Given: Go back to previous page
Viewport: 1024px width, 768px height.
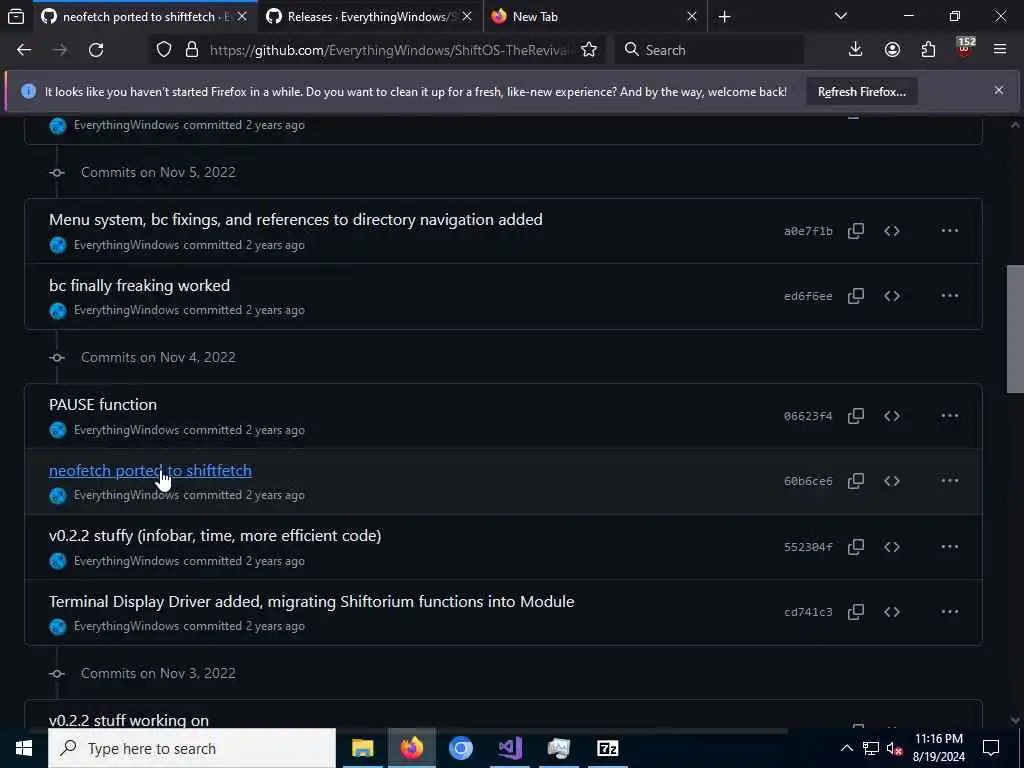Looking at the screenshot, I should (x=24, y=50).
